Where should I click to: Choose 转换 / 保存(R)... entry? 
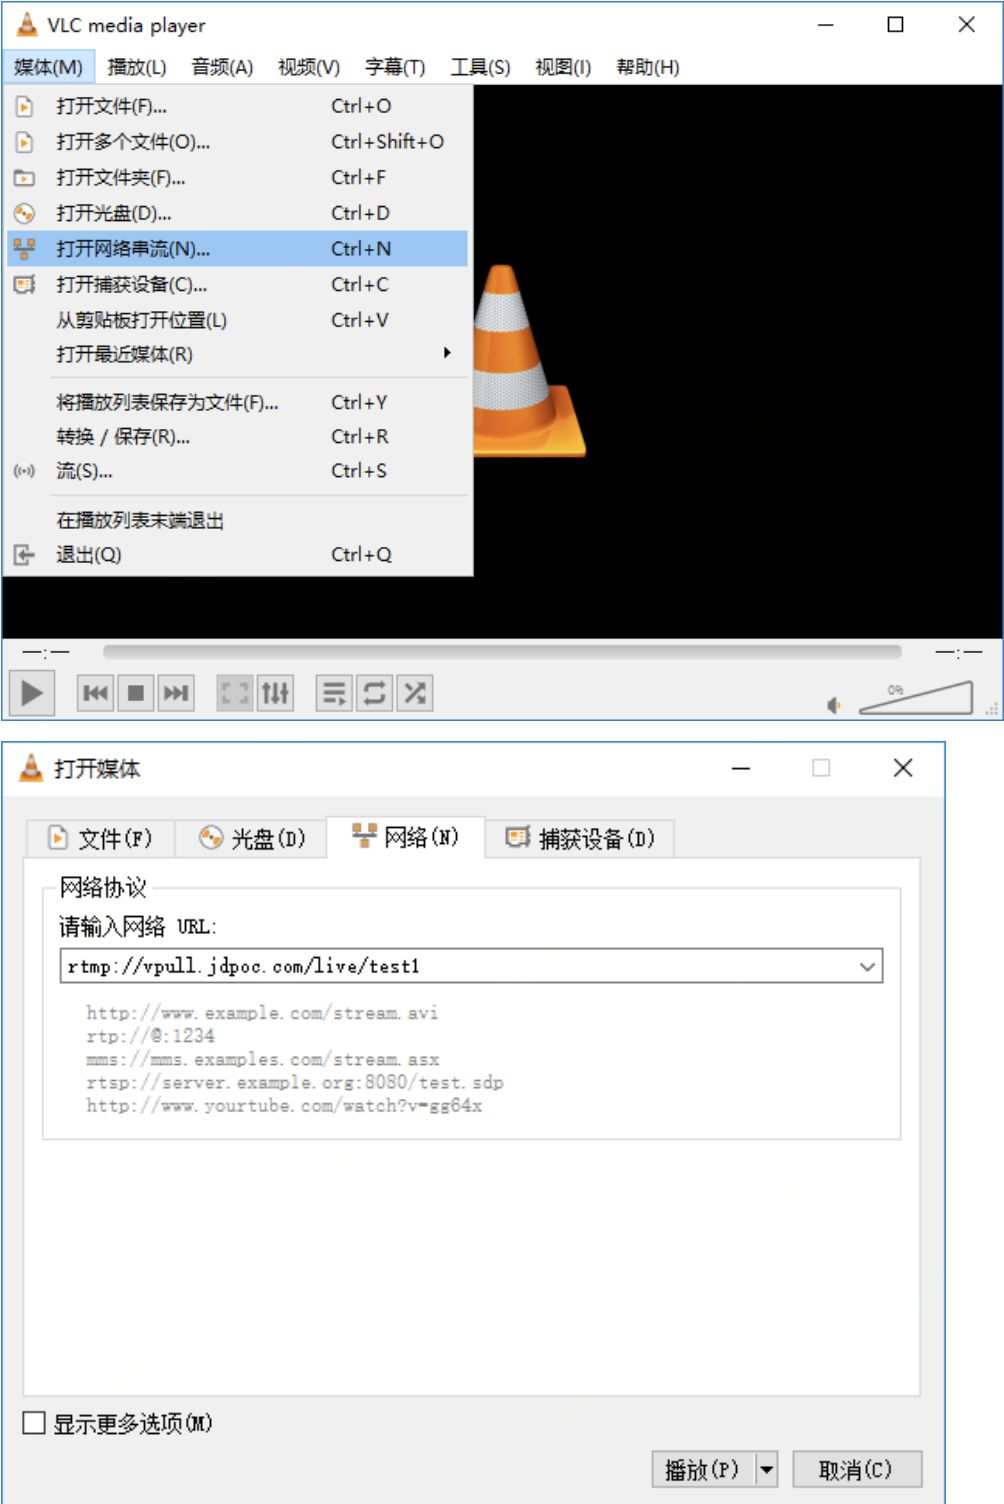[237, 437]
